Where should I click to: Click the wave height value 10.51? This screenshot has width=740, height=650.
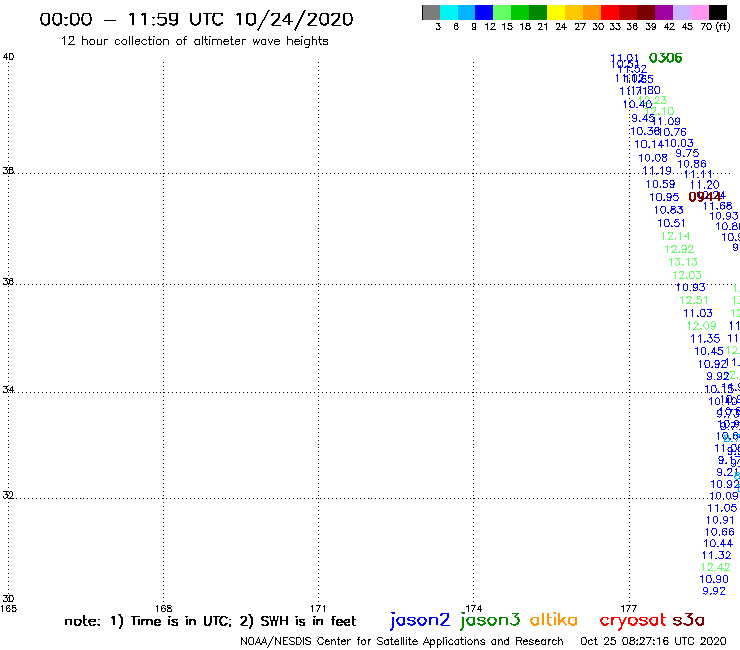(x=671, y=223)
